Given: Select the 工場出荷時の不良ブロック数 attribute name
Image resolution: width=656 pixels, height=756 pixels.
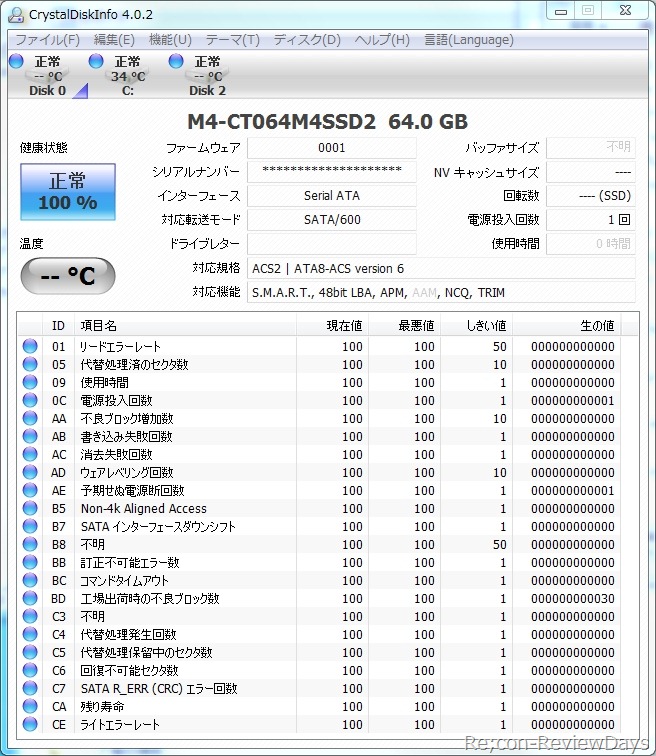Looking at the screenshot, I should click(x=150, y=598).
